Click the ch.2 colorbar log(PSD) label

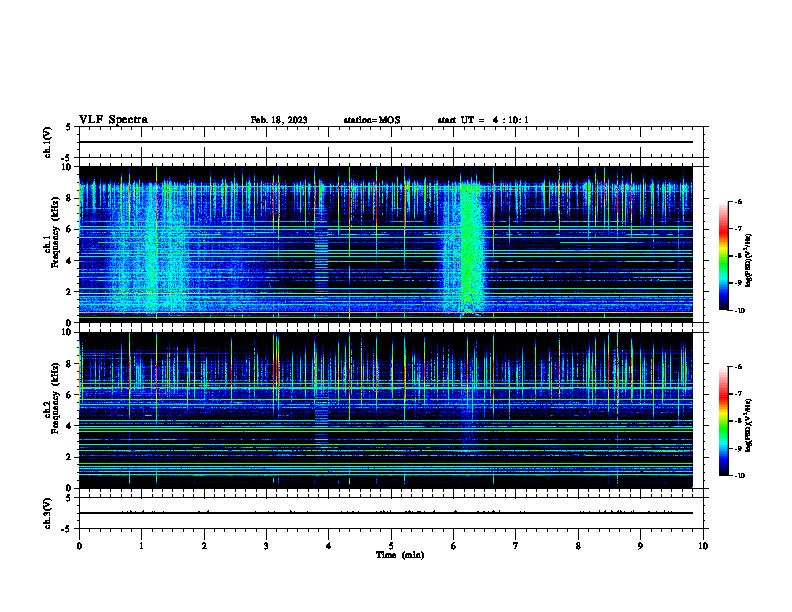coord(749,425)
